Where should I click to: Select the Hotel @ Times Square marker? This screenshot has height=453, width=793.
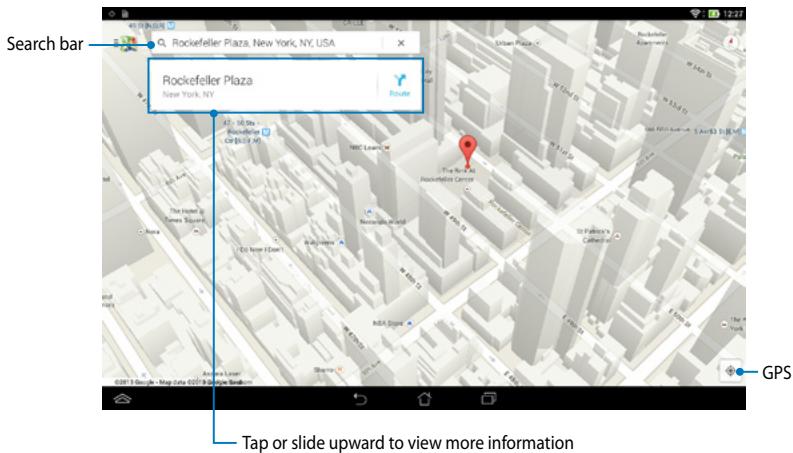pyautogui.click(x=197, y=231)
